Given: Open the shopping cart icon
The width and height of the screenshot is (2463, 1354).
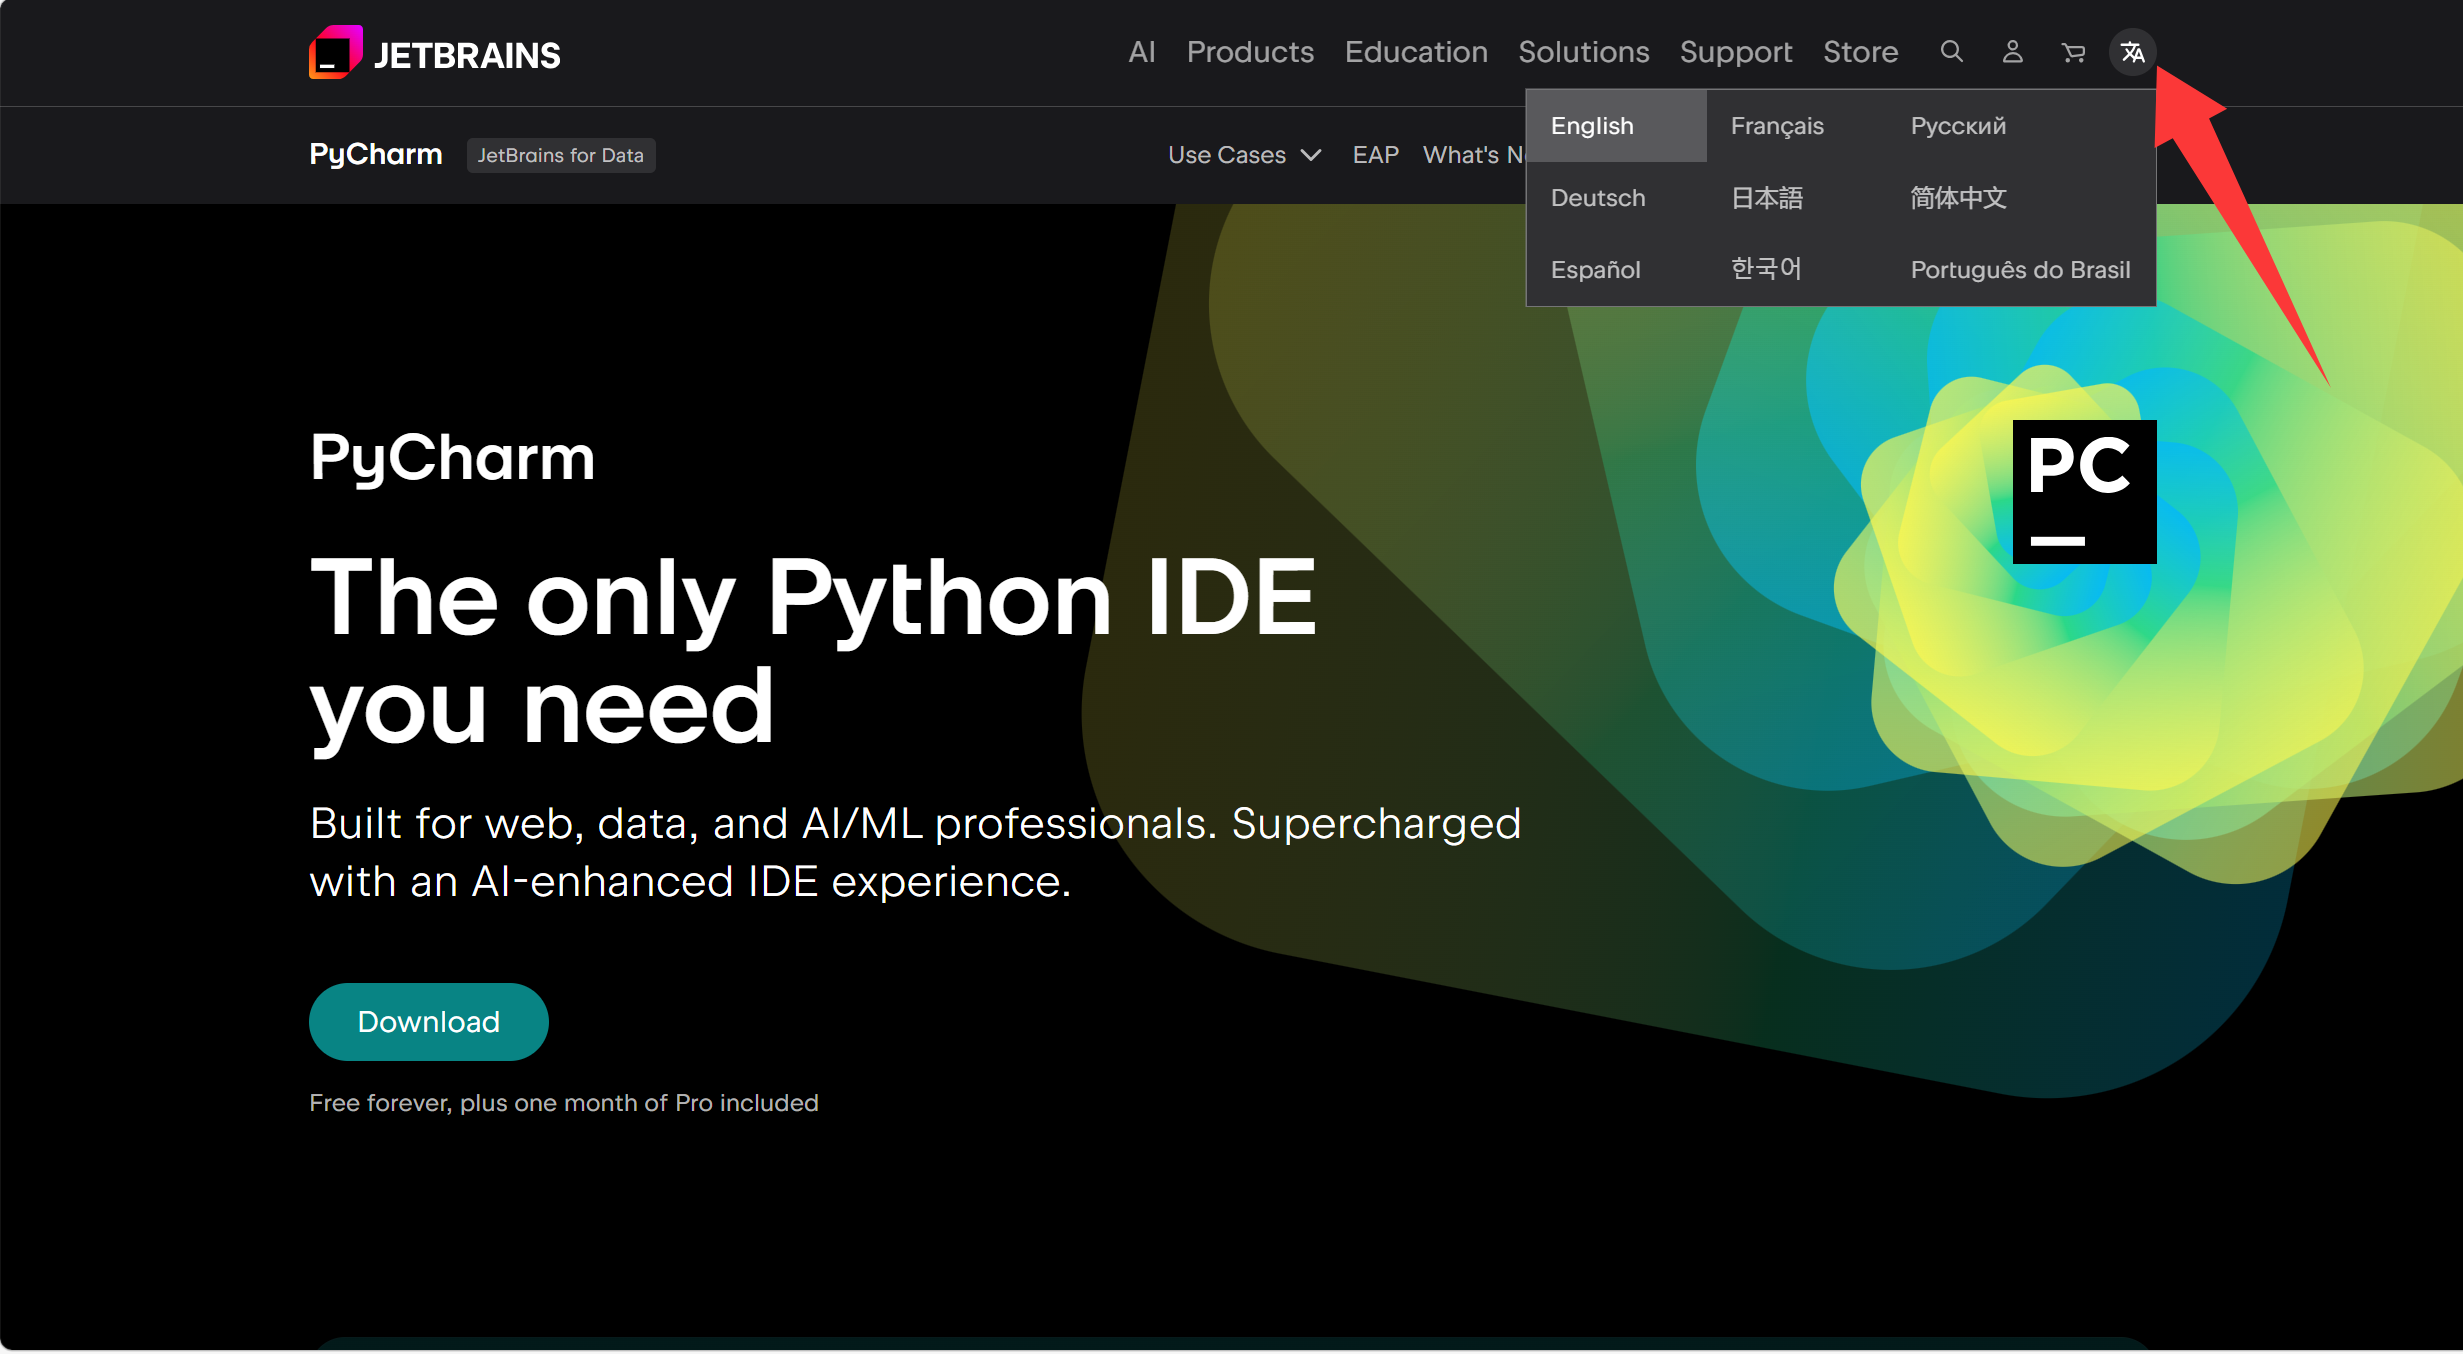Looking at the screenshot, I should [x=2073, y=52].
